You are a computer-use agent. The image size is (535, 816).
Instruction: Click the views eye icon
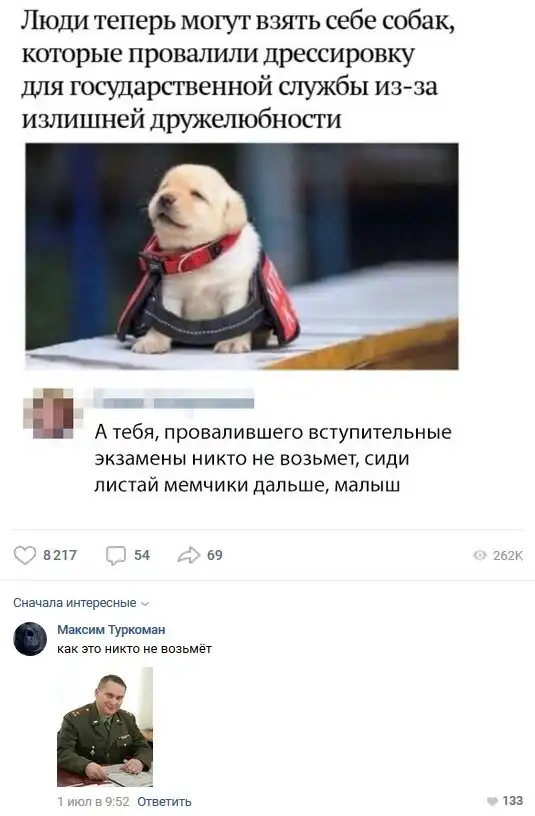click(480, 556)
